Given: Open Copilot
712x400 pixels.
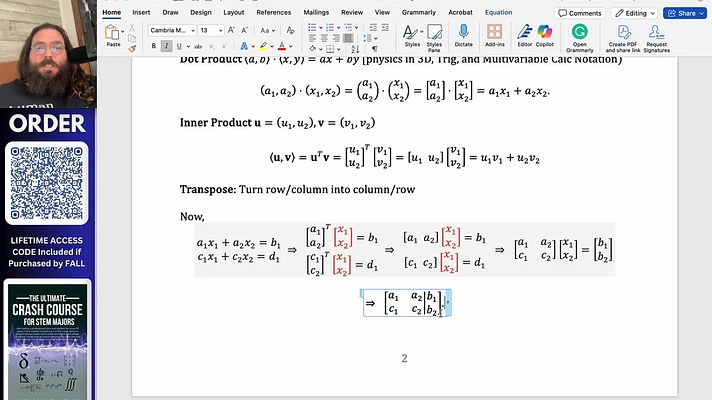Looking at the screenshot, I should [x=544, y=36].
